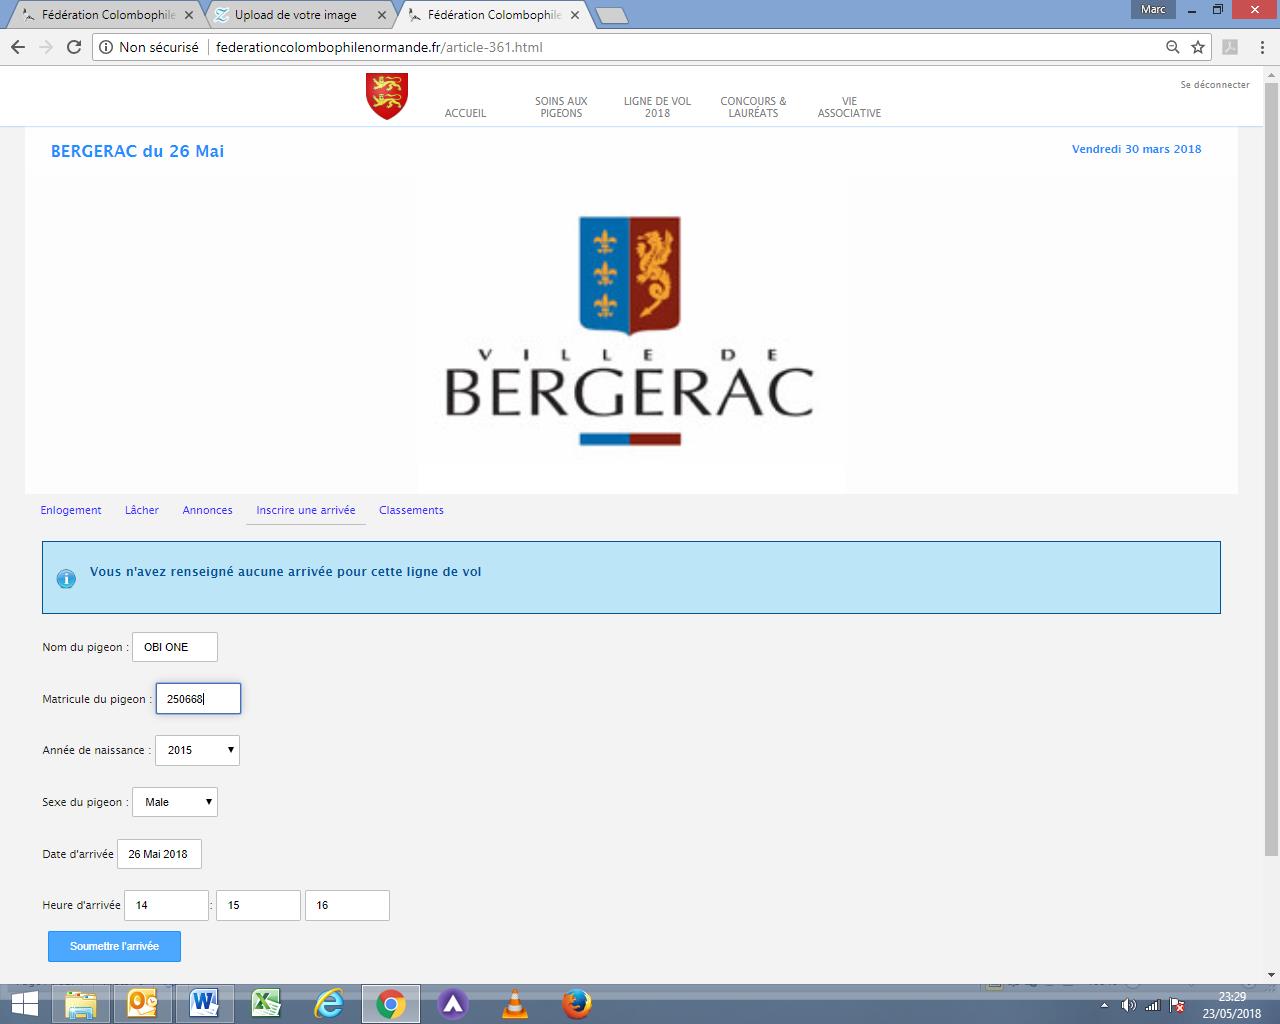Viewport: 1280px width, 1024px height.
Task: Click the taskbar clock showing 23:29
Action: click(x=1232, y=1004)
